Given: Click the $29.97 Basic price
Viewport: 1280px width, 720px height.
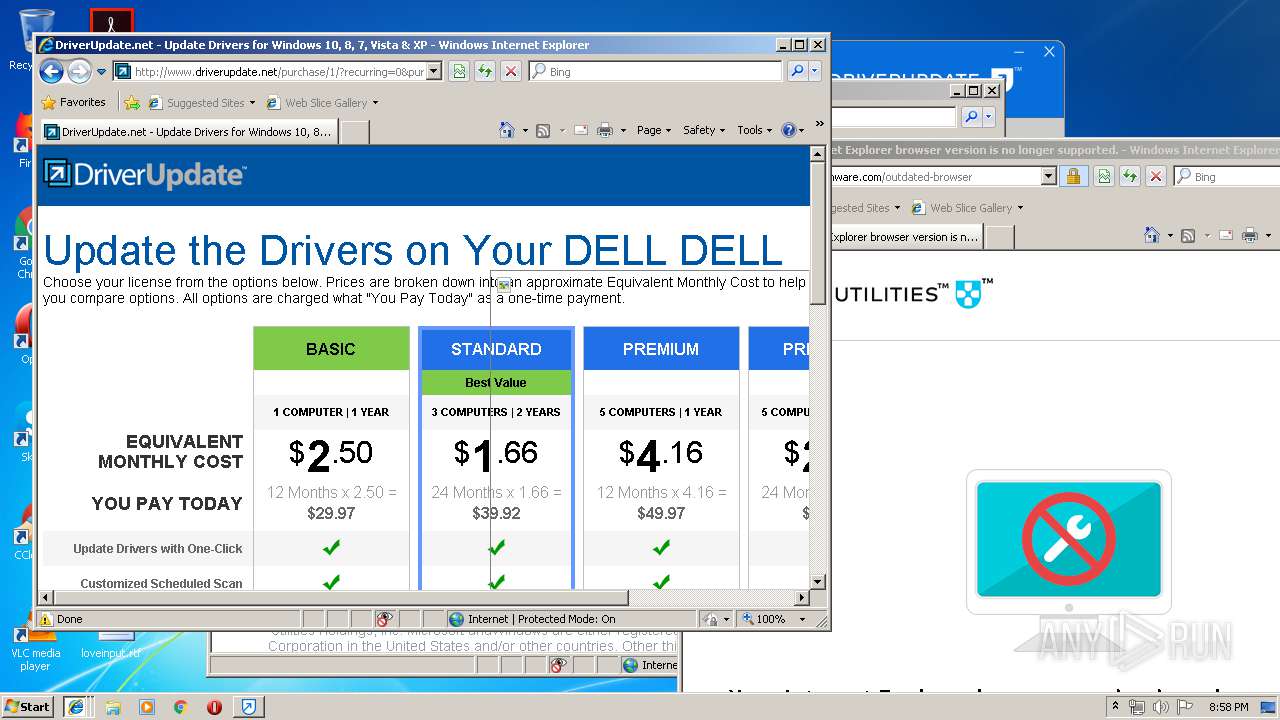Looking at the screenshot, I should coord(331,513).
